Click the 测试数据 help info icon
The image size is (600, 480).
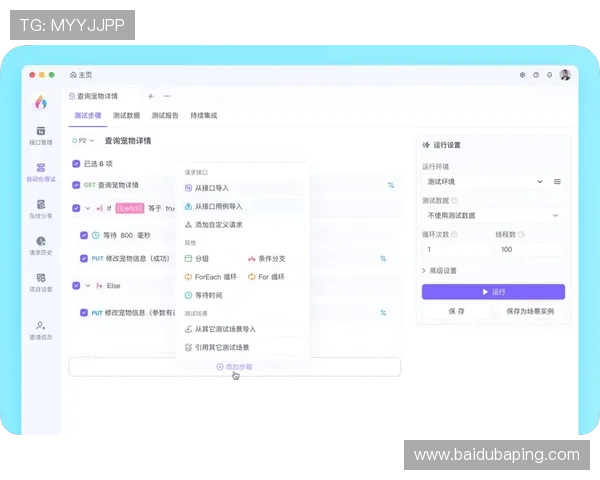point(455,201)
